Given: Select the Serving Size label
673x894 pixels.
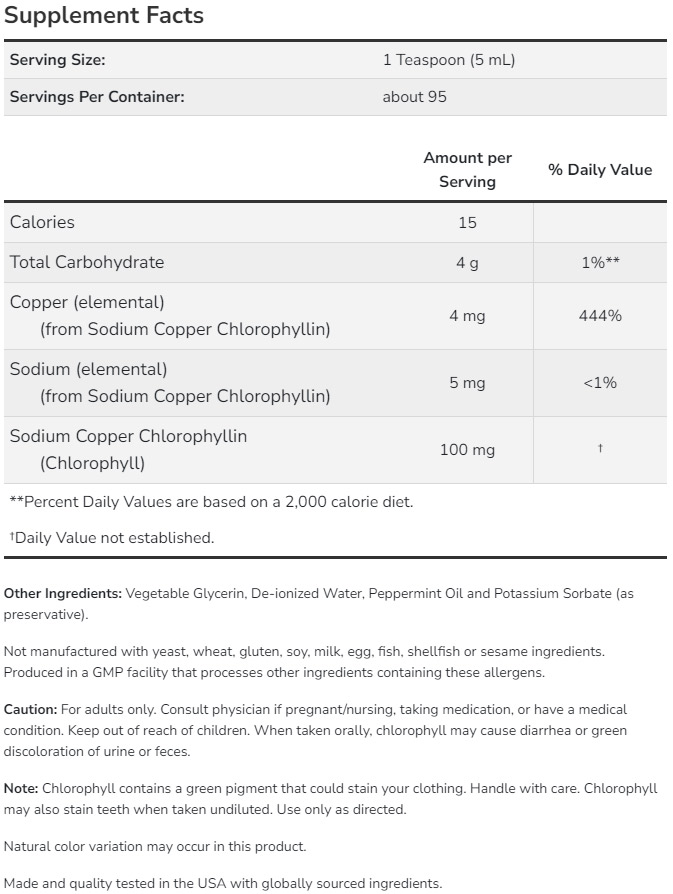Looking at the screenshot, I should point(57,60).
